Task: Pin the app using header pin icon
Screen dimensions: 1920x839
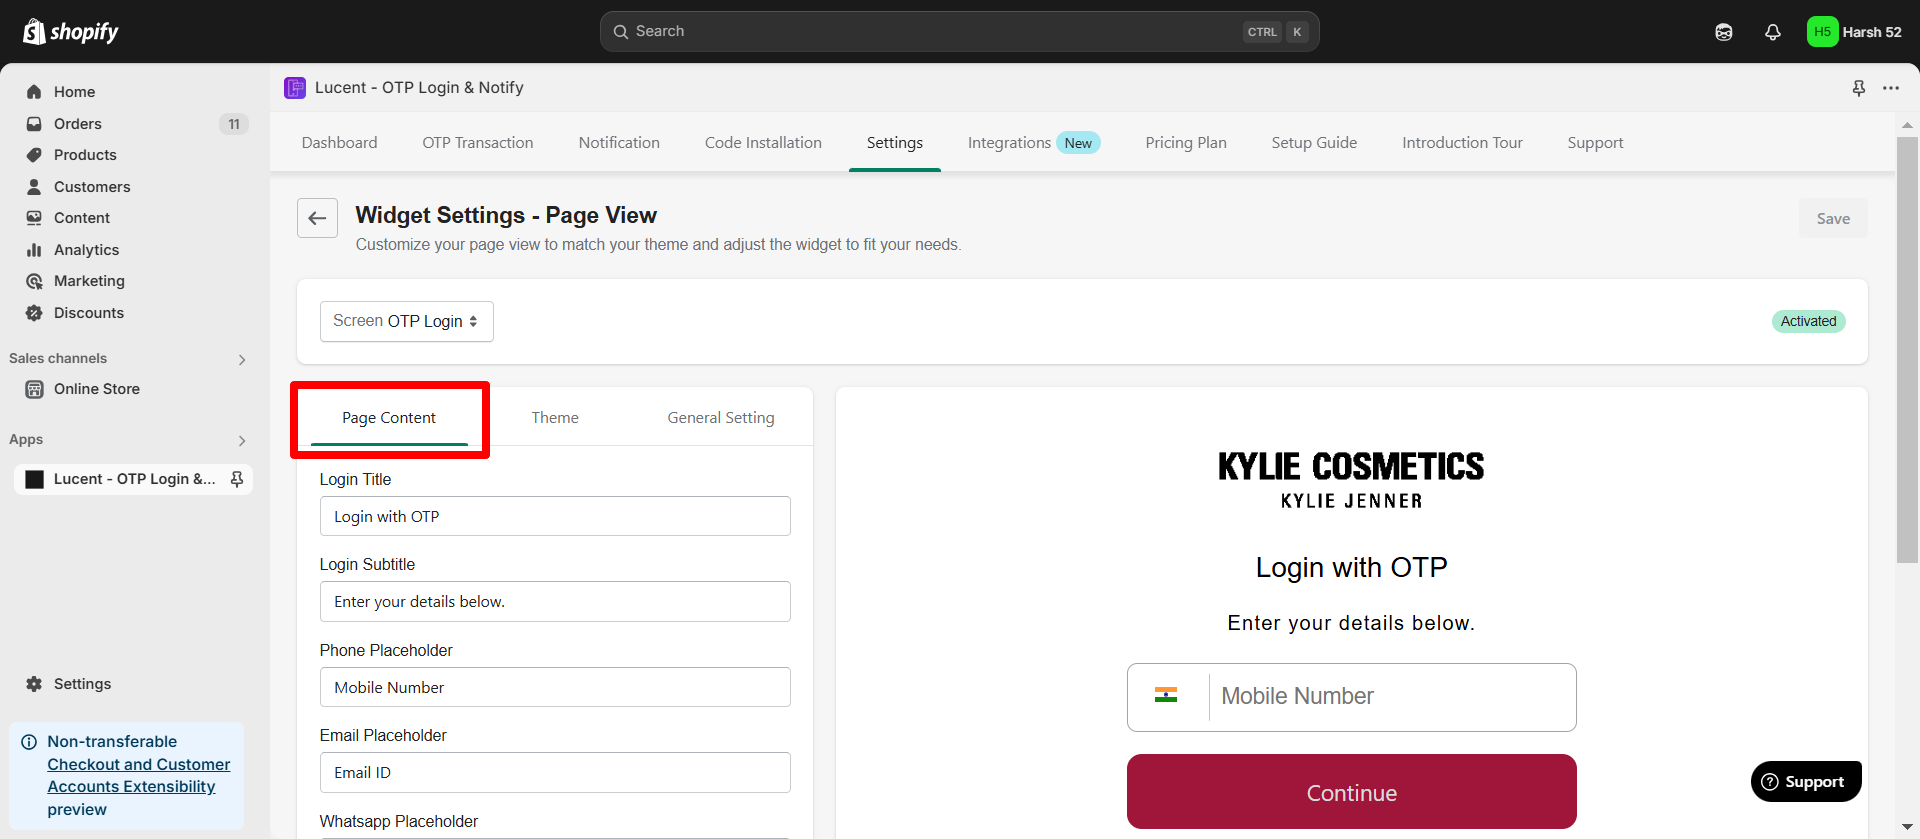Action: point(1859,88)
